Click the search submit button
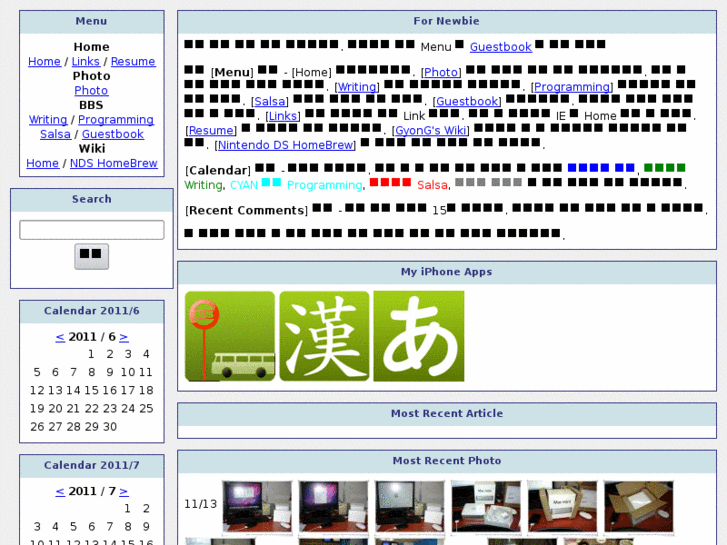Image resolution: width=727 pixels, height=545 pixels. [x=92, y=256]
